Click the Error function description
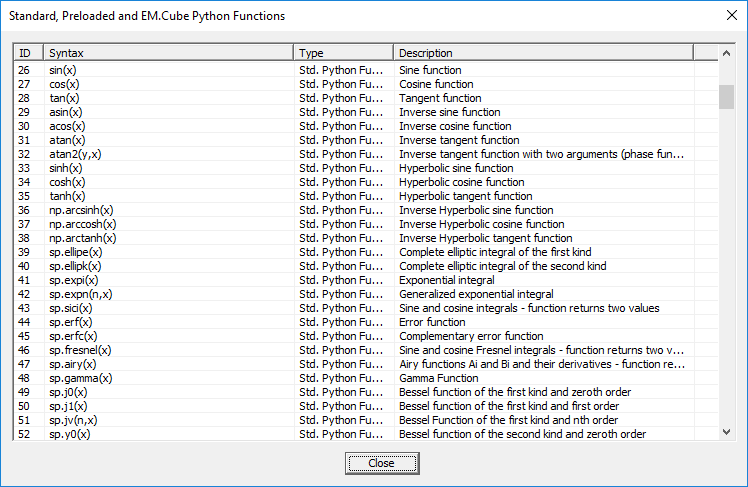Image resolution: width=748 pixels, height=487 pixels. click(432, 322)
